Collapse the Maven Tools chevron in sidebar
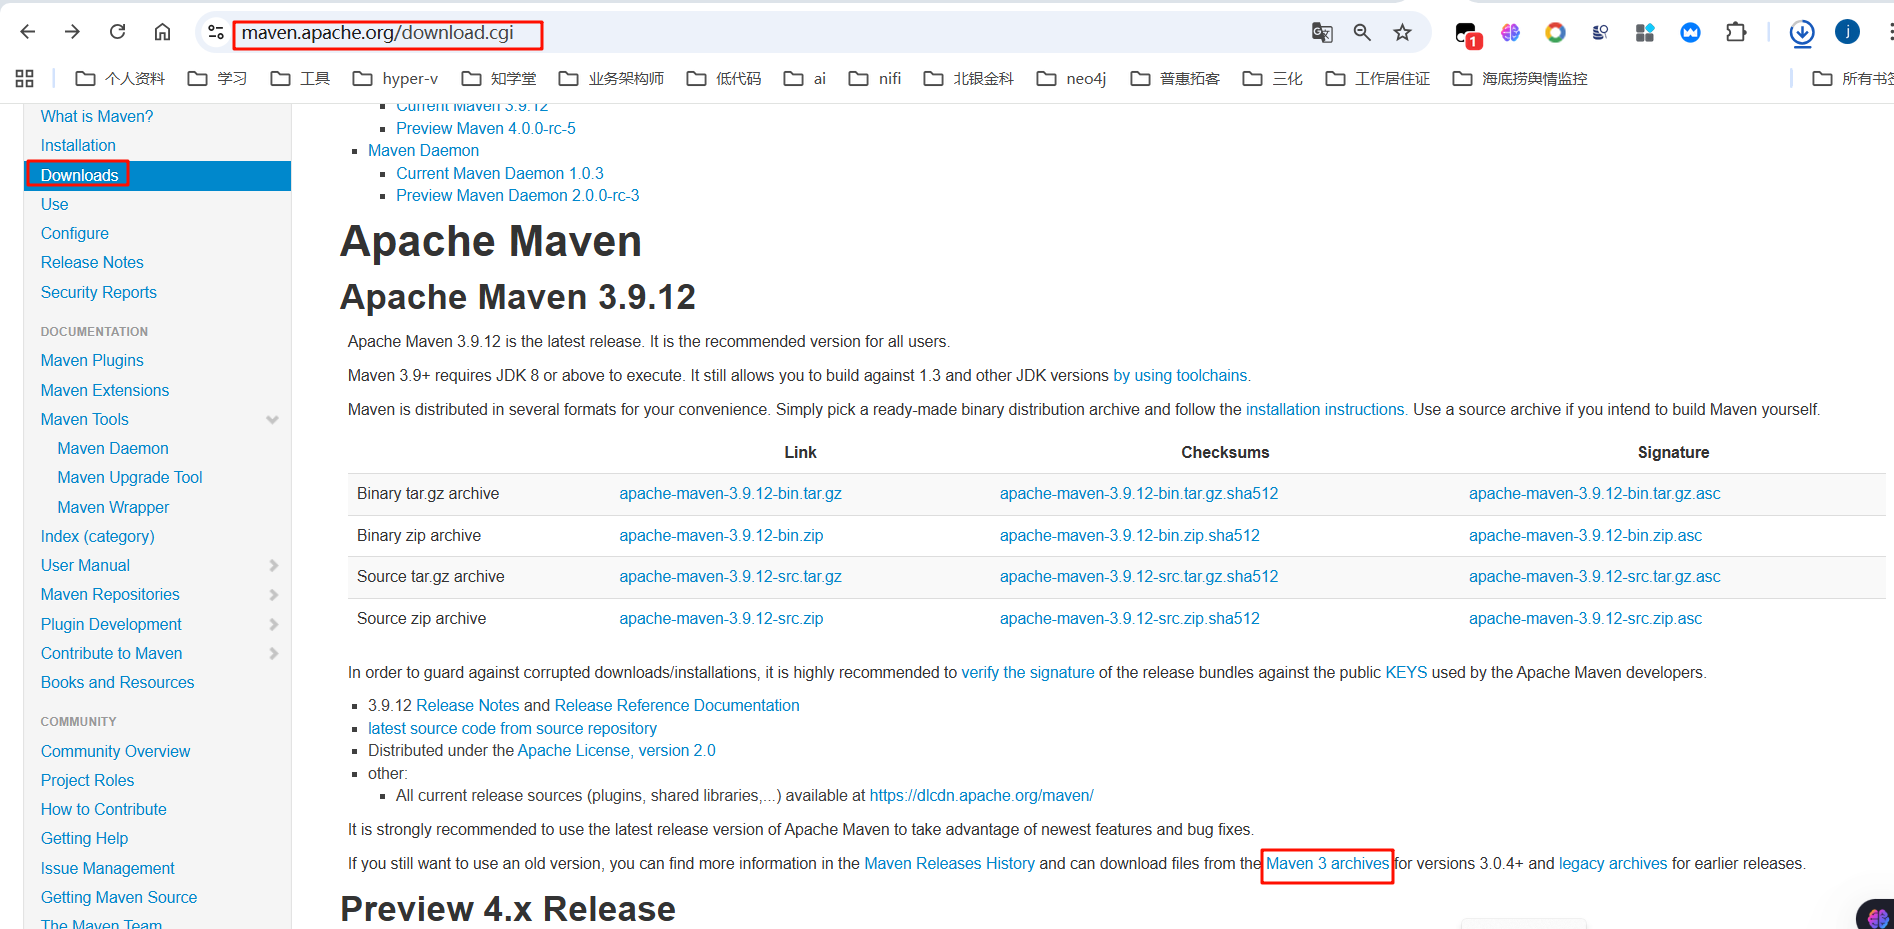The image size is (1894, 929). [x=272, y=420]
